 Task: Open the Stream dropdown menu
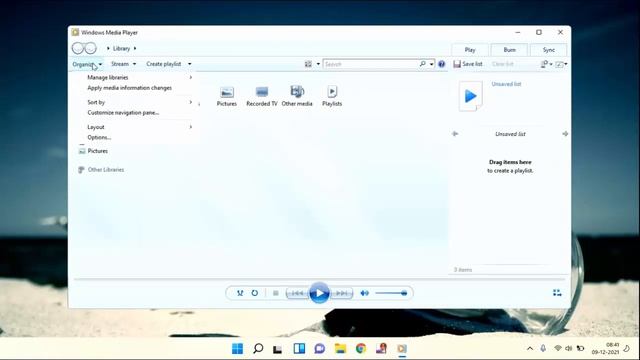[x=123, y=64]
